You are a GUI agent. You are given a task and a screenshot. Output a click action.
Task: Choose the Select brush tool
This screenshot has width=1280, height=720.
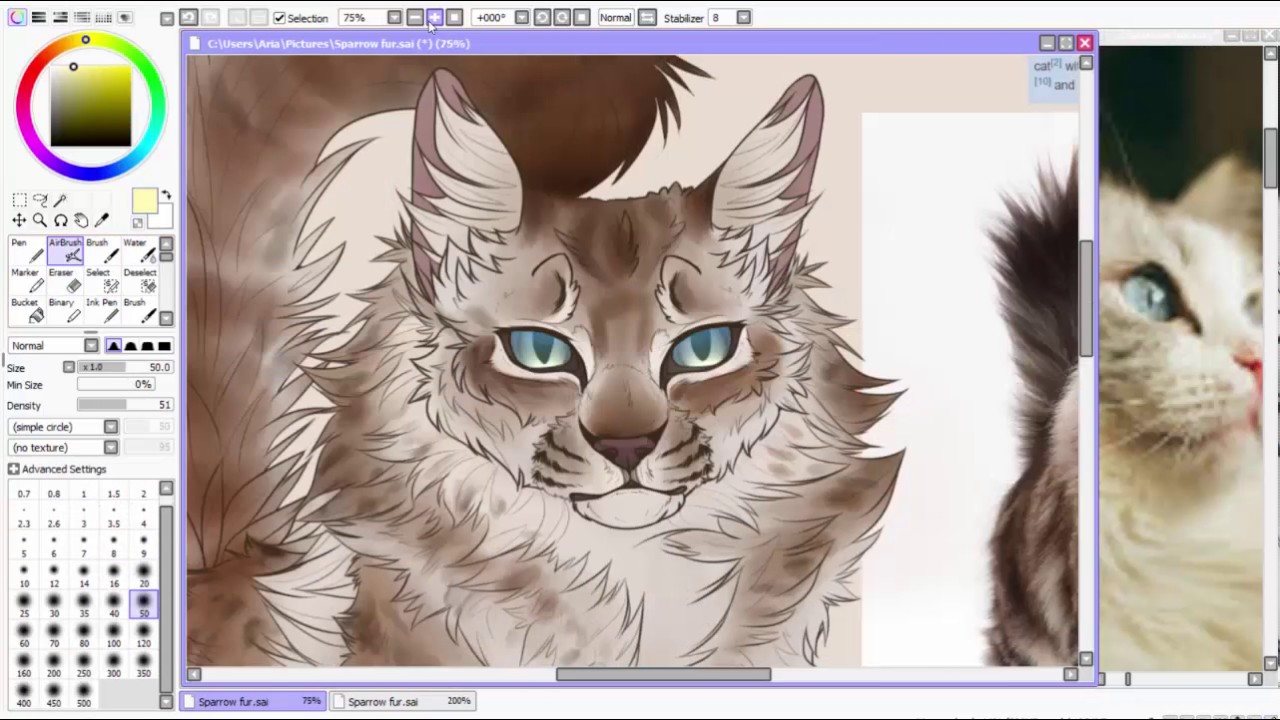pyautogui.click(x=100, y=281)
